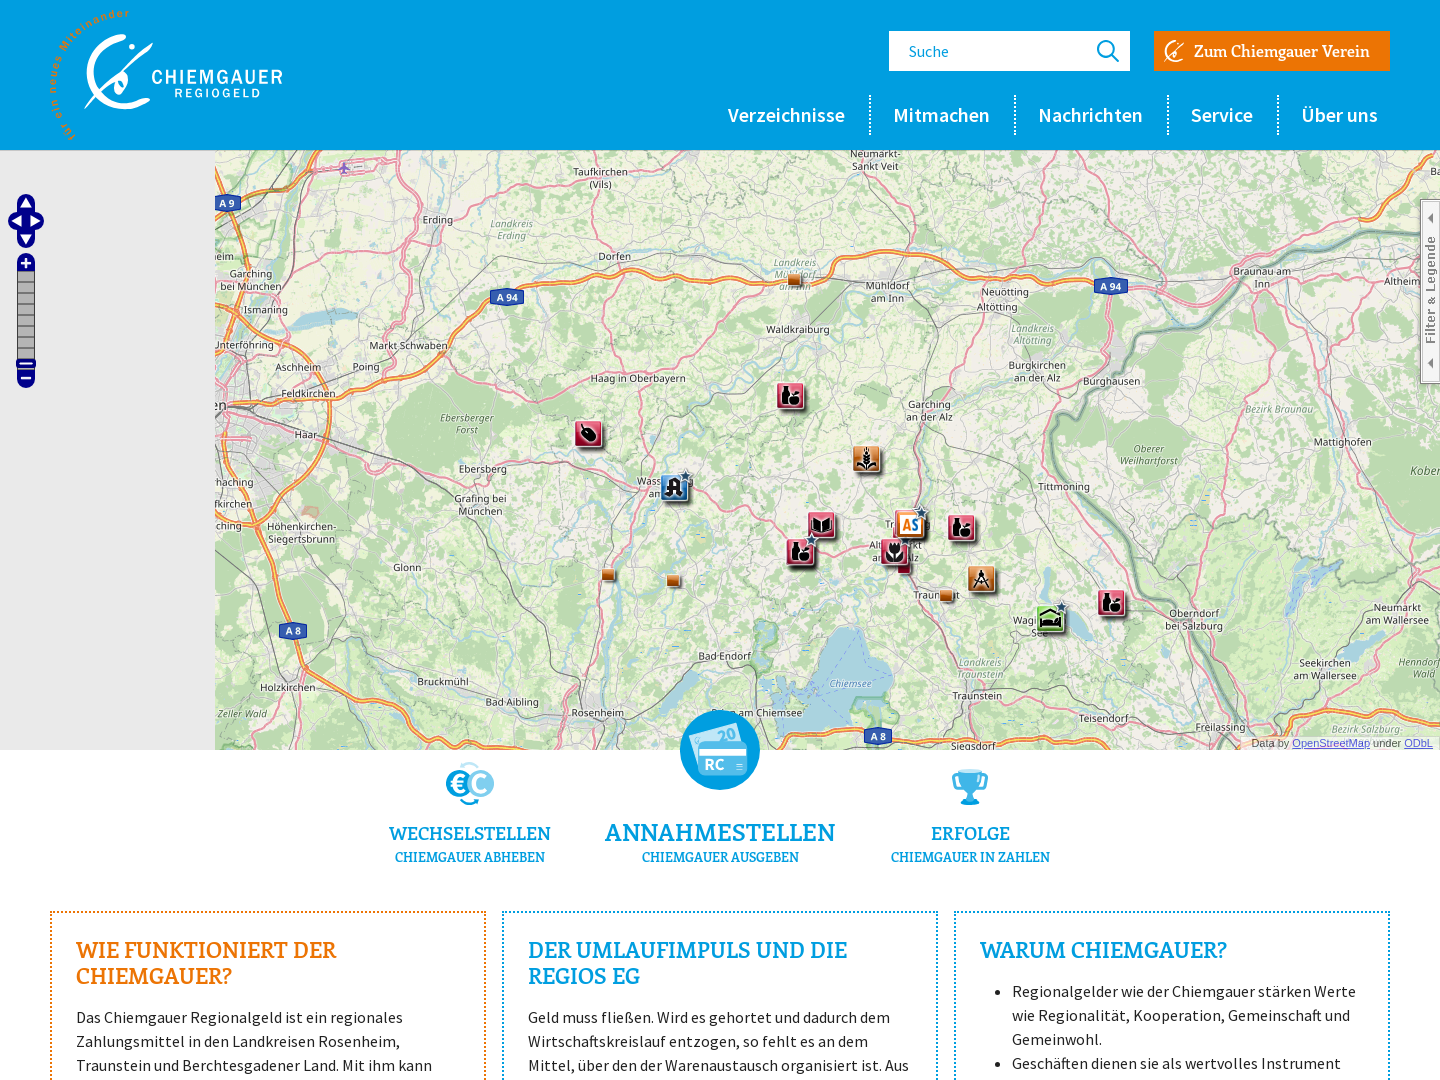Follow the ODbL license link
1440x1080 pixels.
coord(1418,743)
